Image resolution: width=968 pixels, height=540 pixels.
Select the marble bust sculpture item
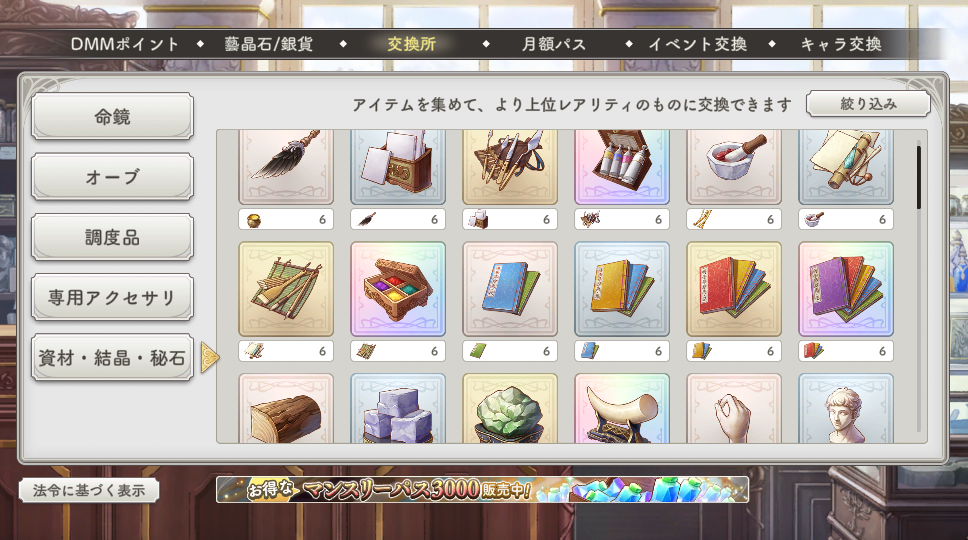846,408
